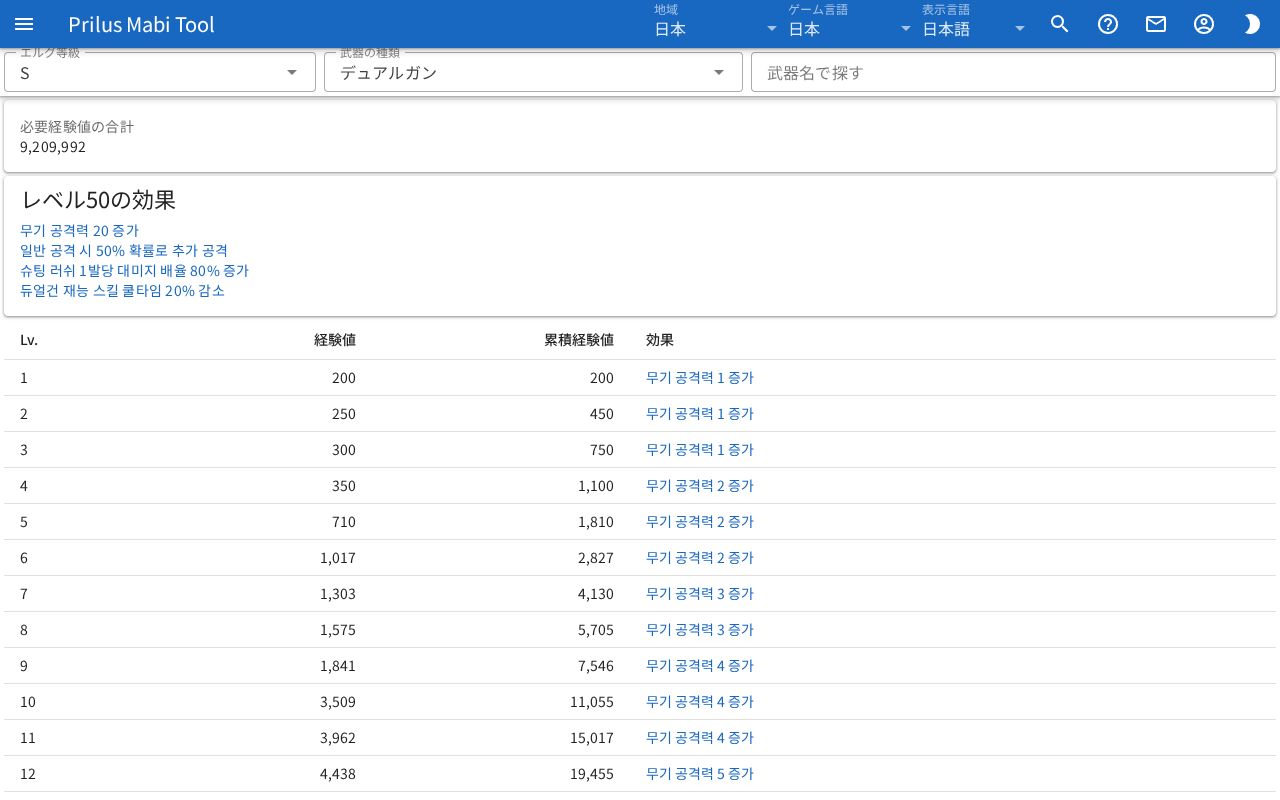Click the 必要経験値の合計 label
The width and height of the screenshot is (1280, 800).
77,127
